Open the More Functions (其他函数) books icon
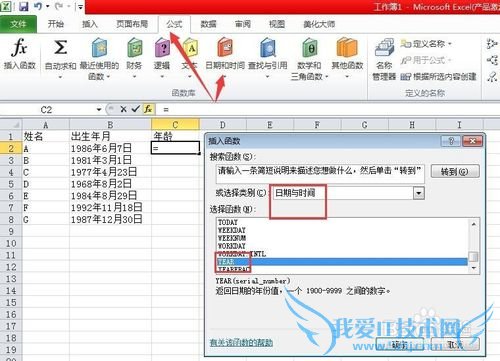 (x=347, y=47)
